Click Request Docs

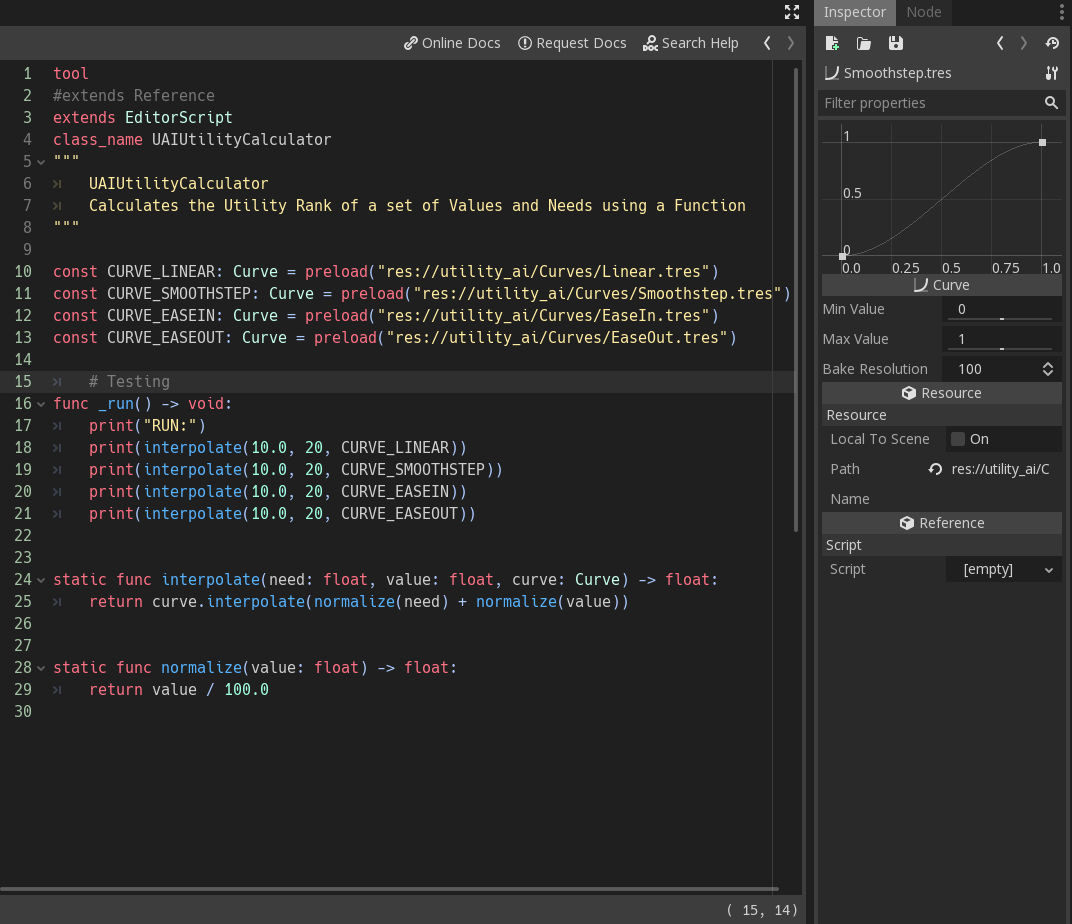pyautogui.click(x=572, y=43)
